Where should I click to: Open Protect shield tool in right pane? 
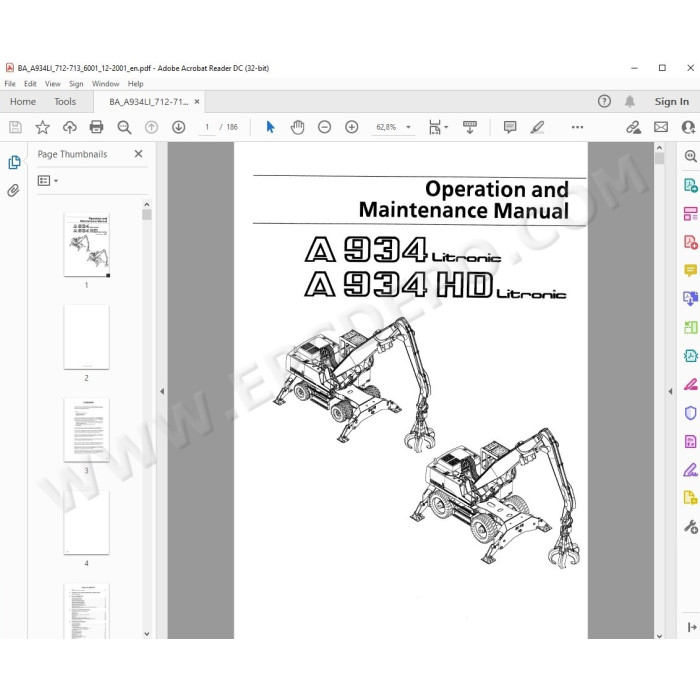691,412
